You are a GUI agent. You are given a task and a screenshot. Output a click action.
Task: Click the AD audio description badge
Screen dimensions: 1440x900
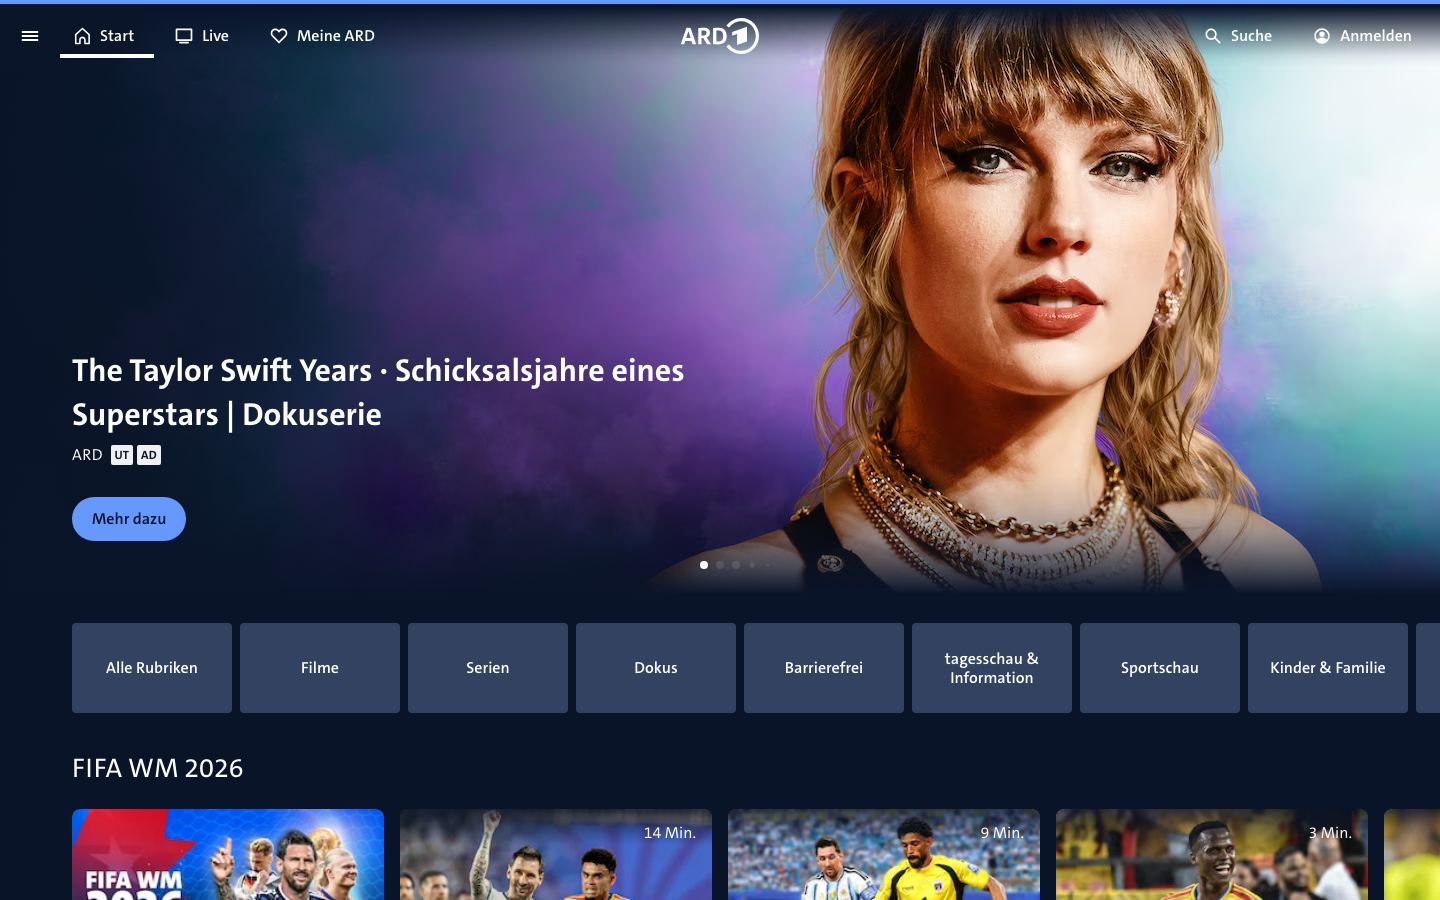pyautogui.click(x=149, y=455)
